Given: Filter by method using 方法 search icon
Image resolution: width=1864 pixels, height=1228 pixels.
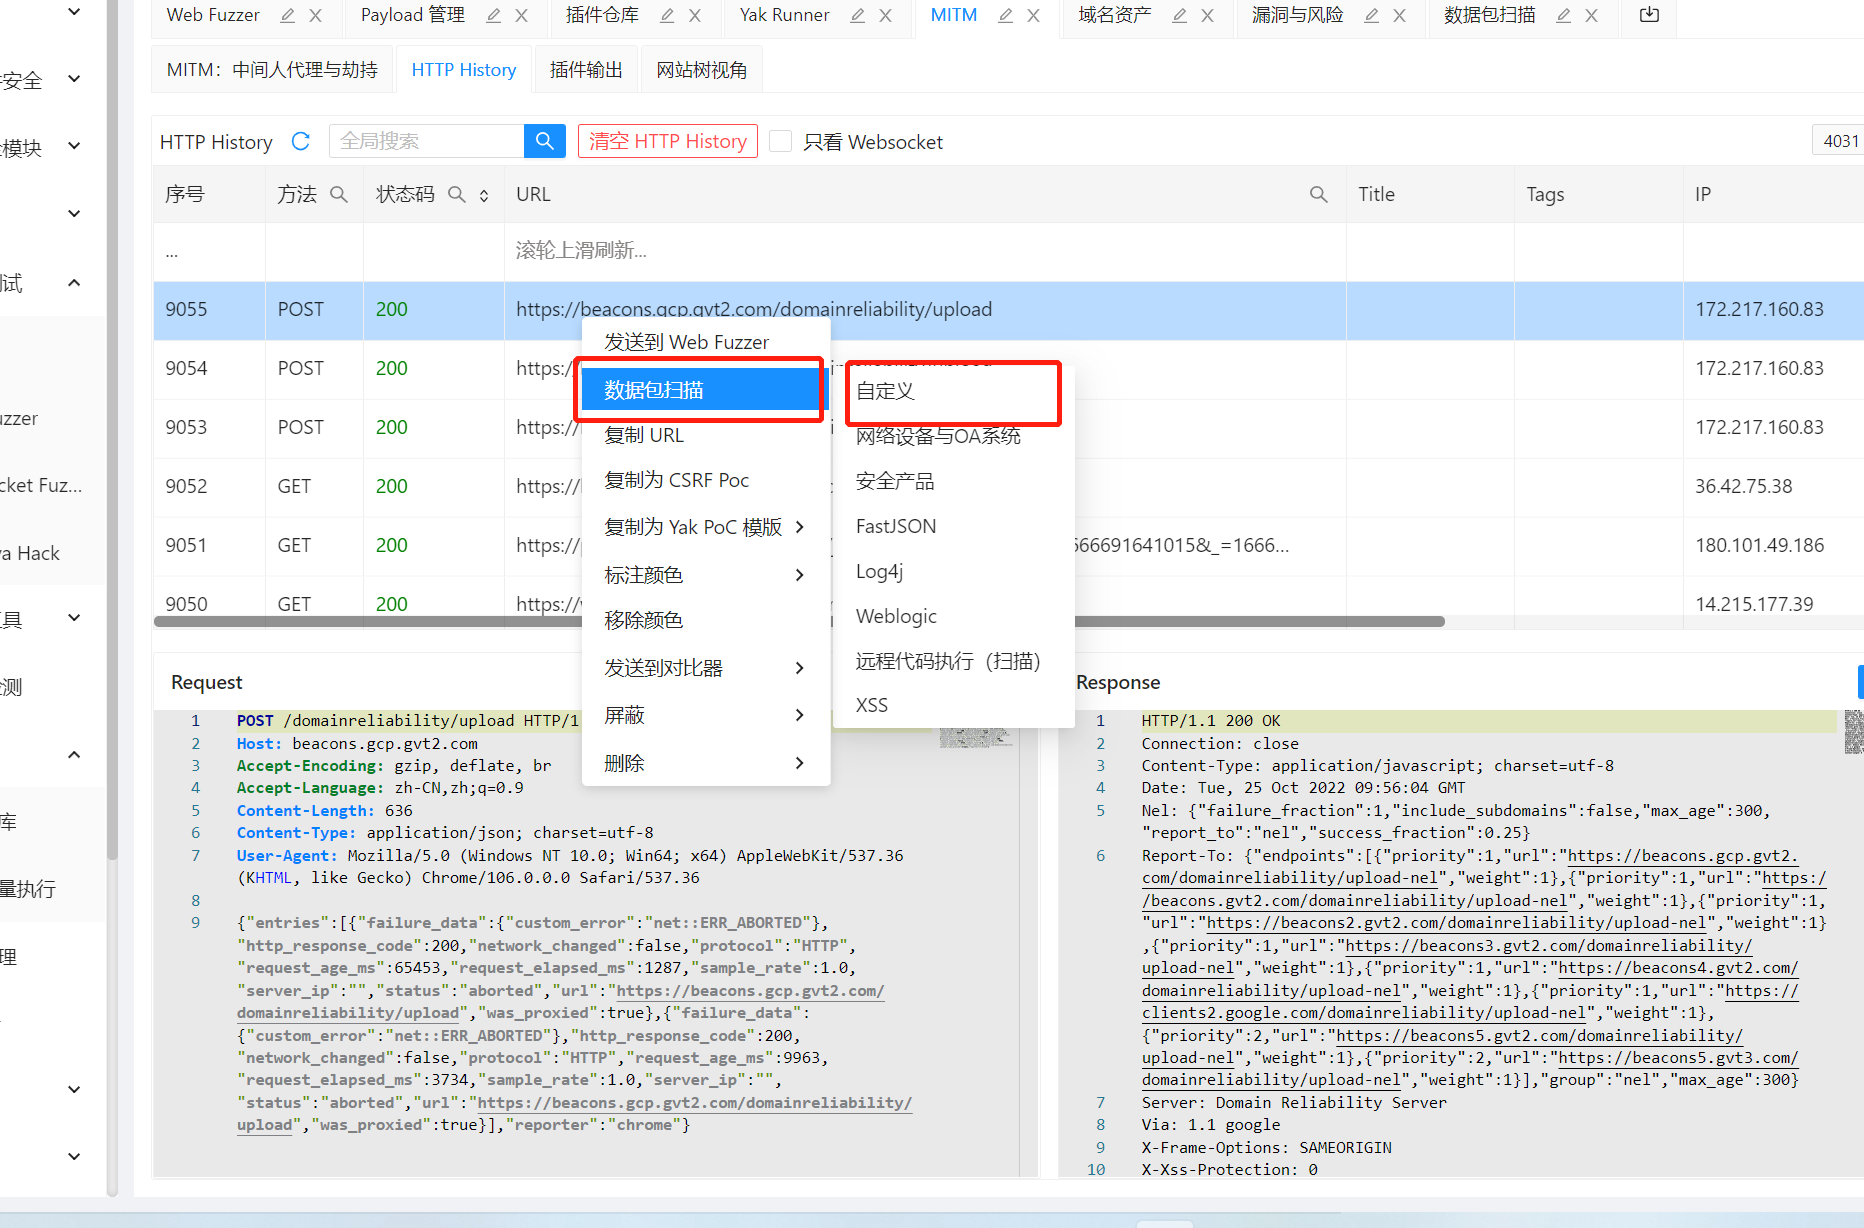Looking at the screenshot, I should [339, 194].
